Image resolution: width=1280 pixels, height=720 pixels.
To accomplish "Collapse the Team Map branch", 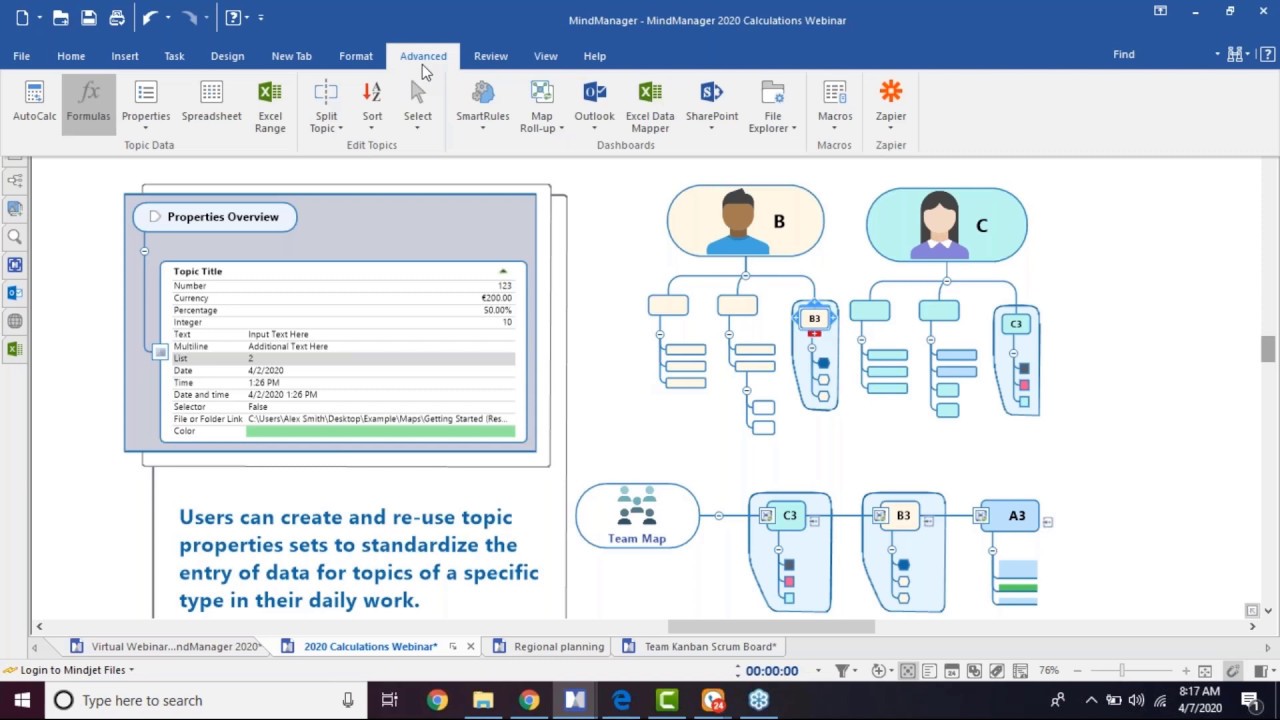I will [x=719, y=515].
